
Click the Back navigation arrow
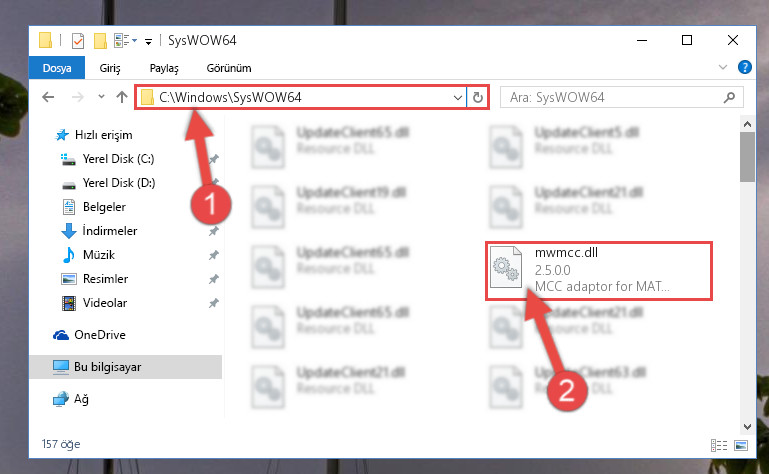tap(48, 97)
